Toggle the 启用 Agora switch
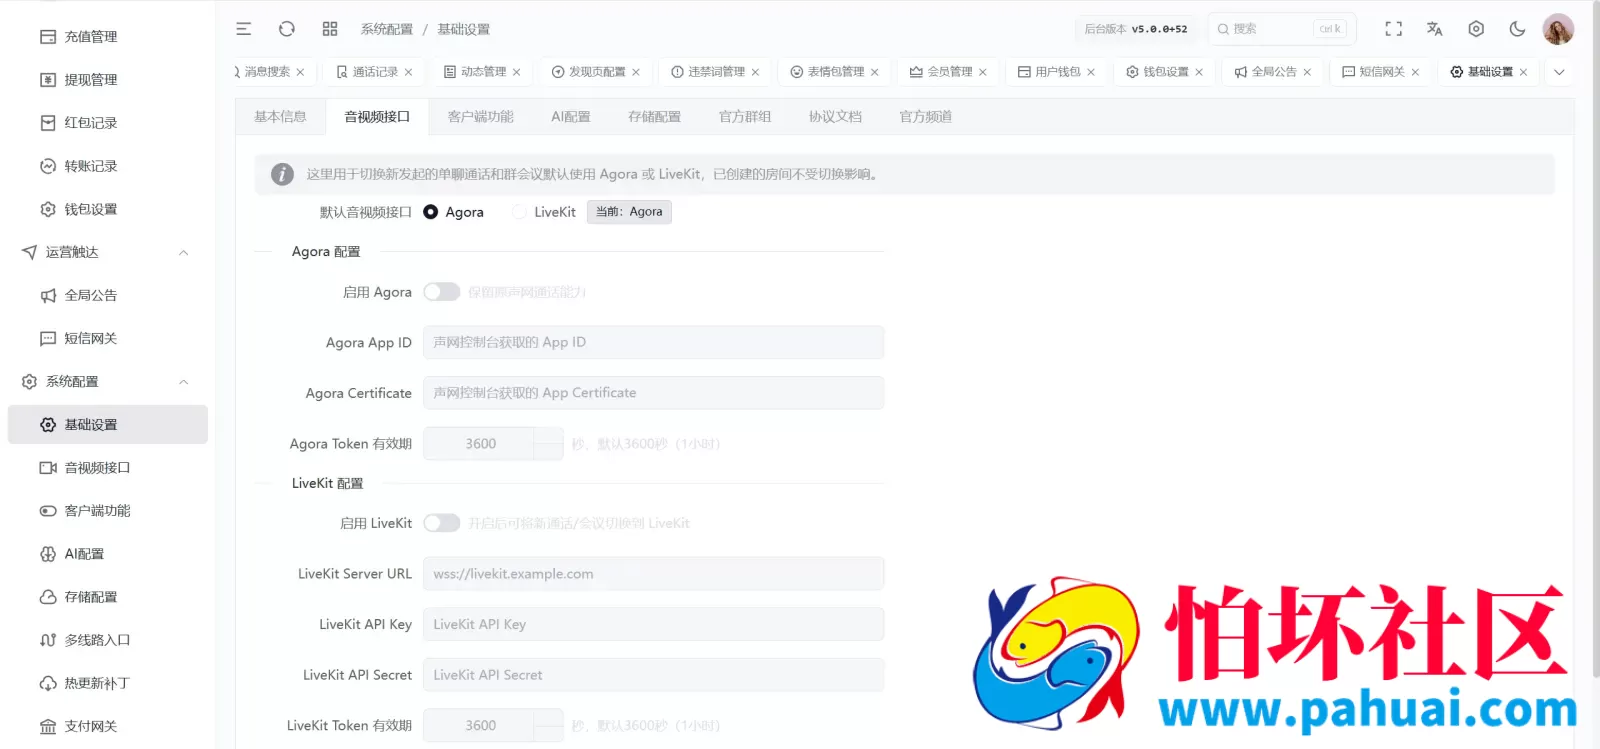Image resolution: width=1600 pixels, height=749 pixels. point(441,292)
